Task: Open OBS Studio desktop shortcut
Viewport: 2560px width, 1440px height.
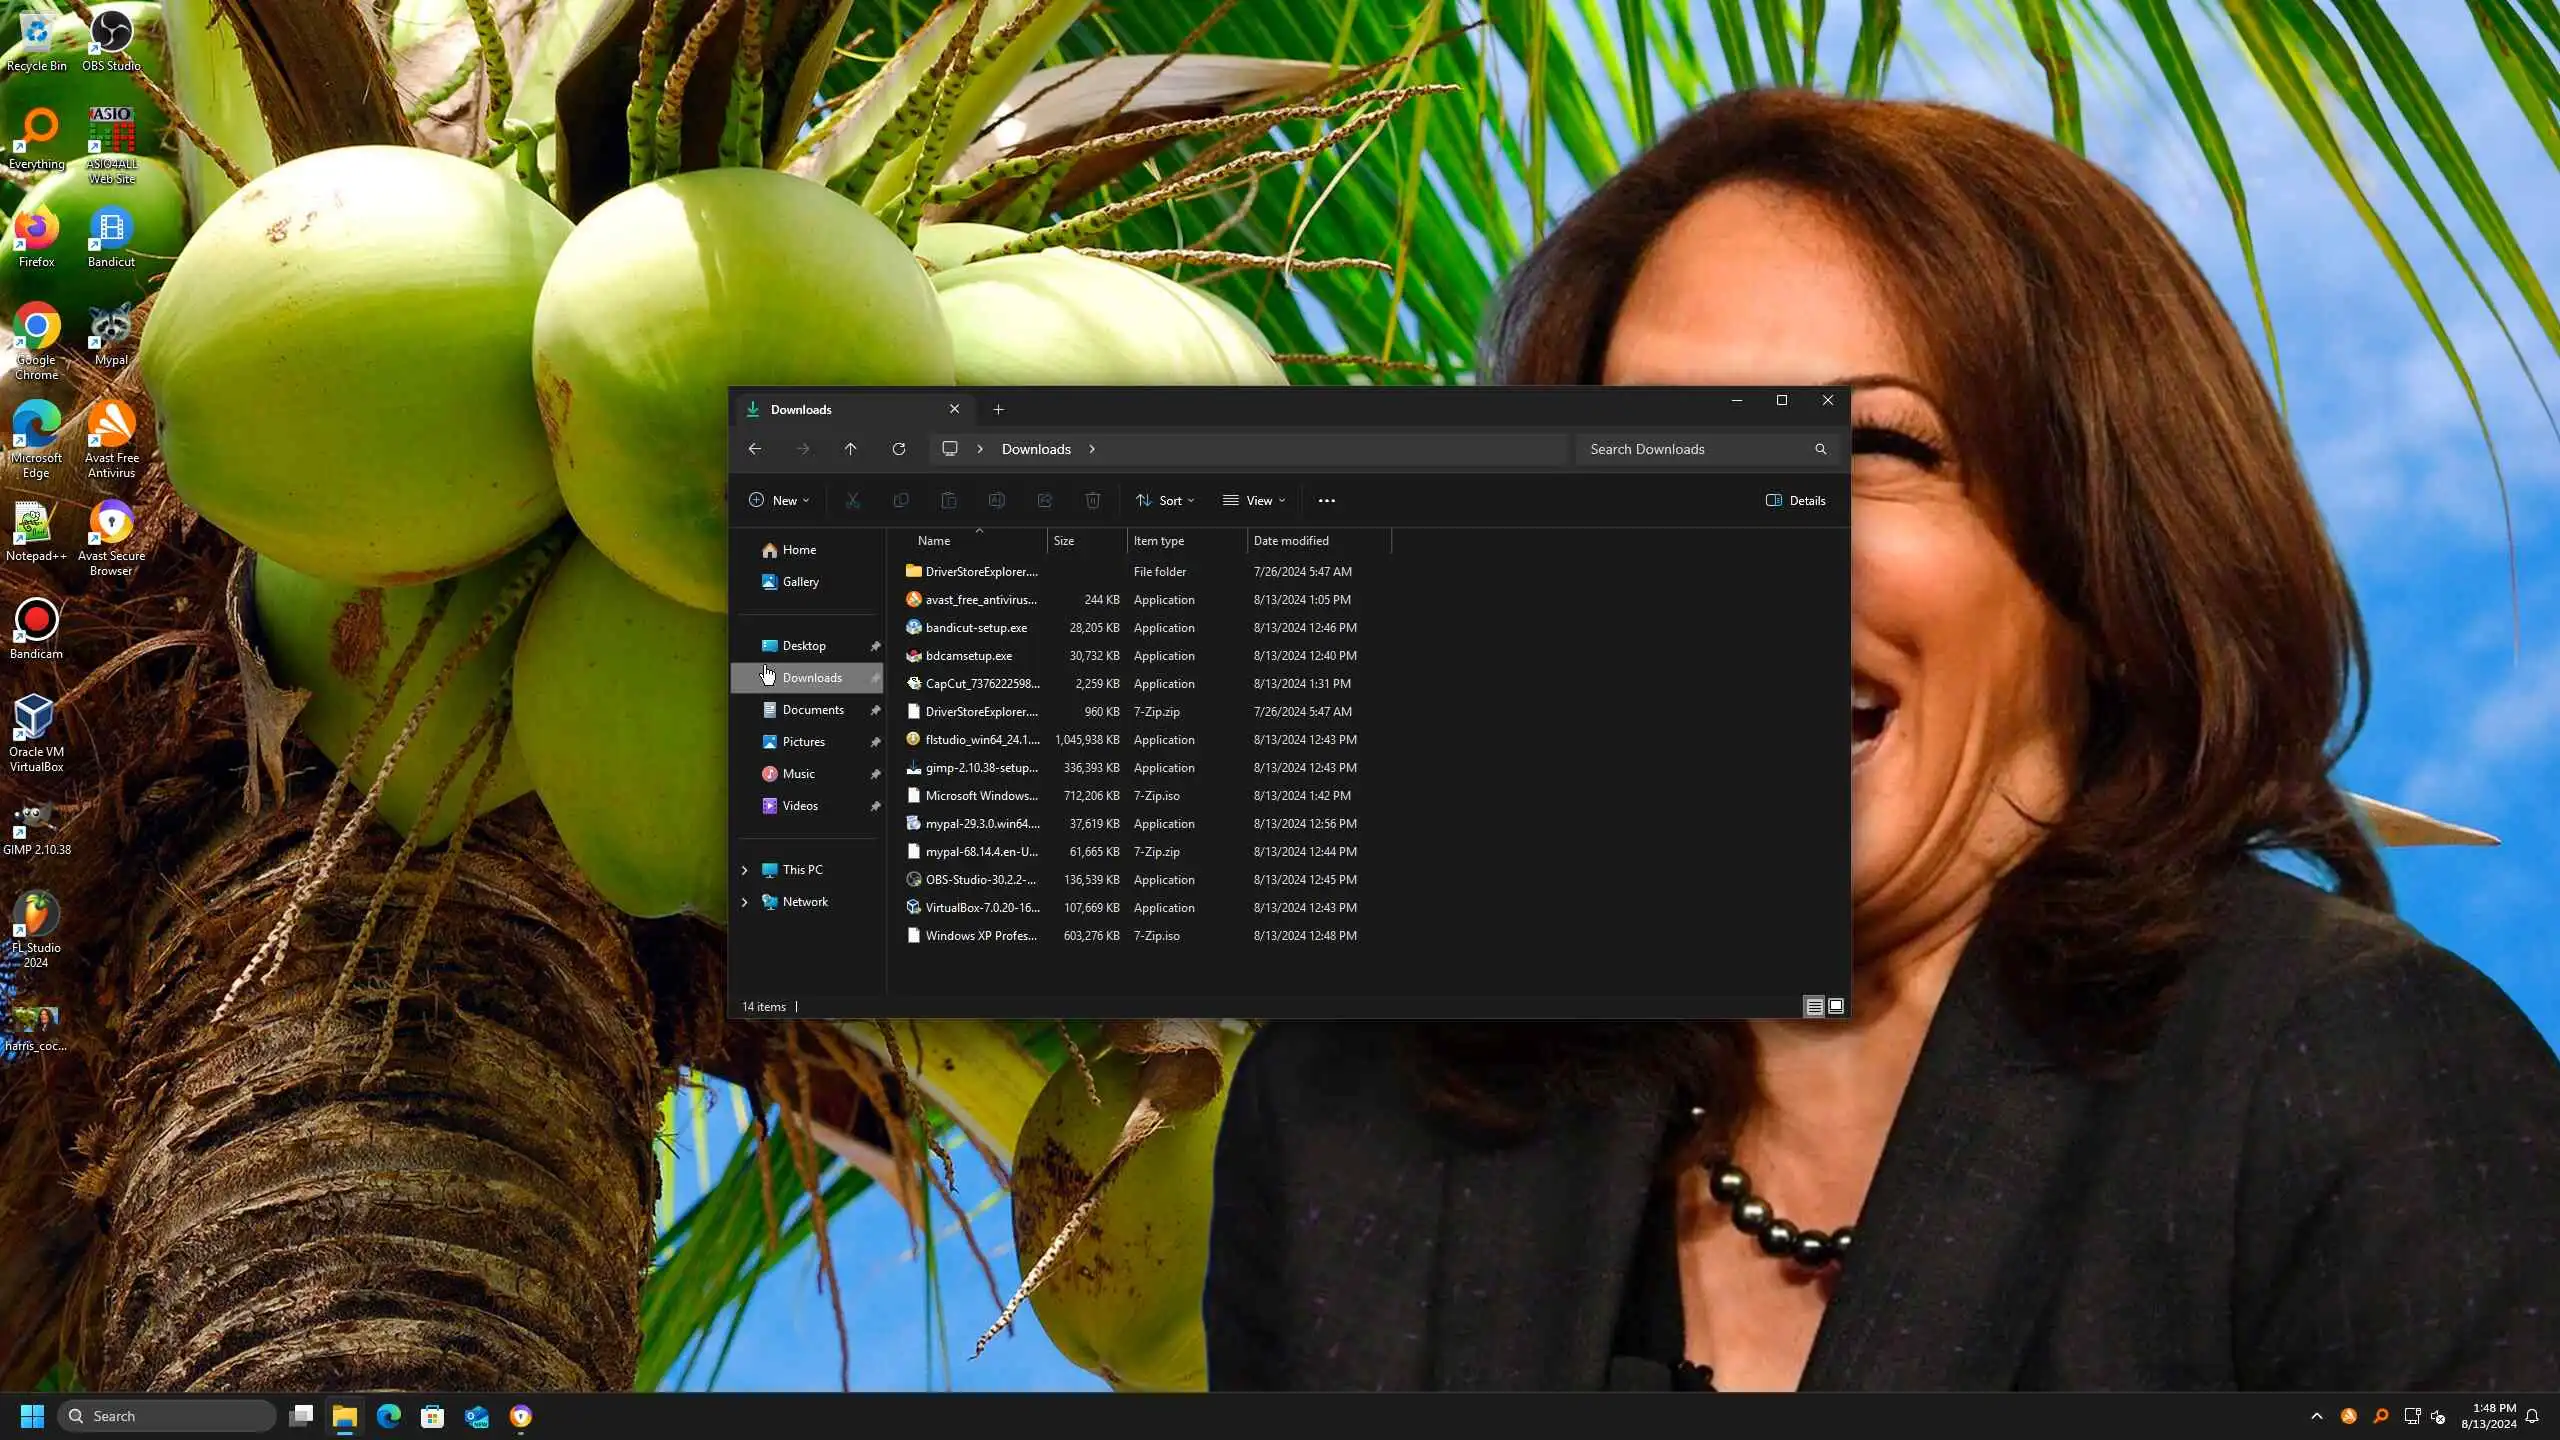Action: (x=111, y=40)
